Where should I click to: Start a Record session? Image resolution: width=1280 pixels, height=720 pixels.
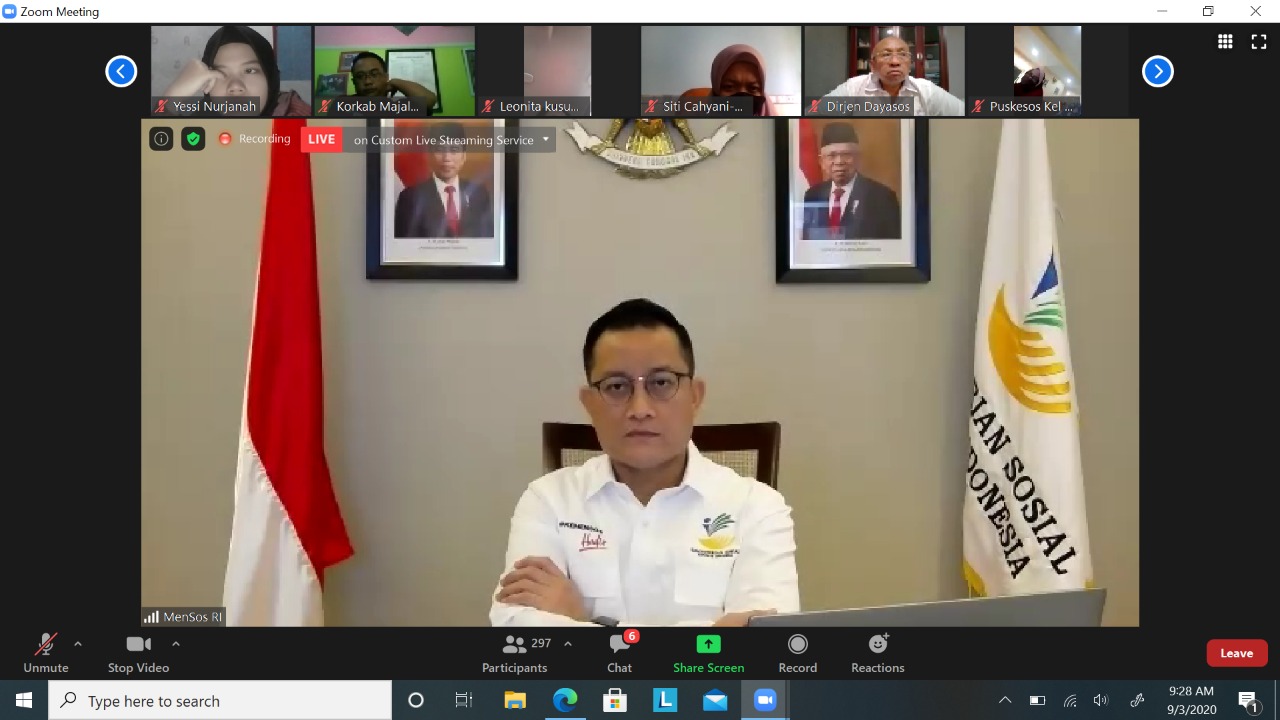pyautogui.click(x=797, y=650)
